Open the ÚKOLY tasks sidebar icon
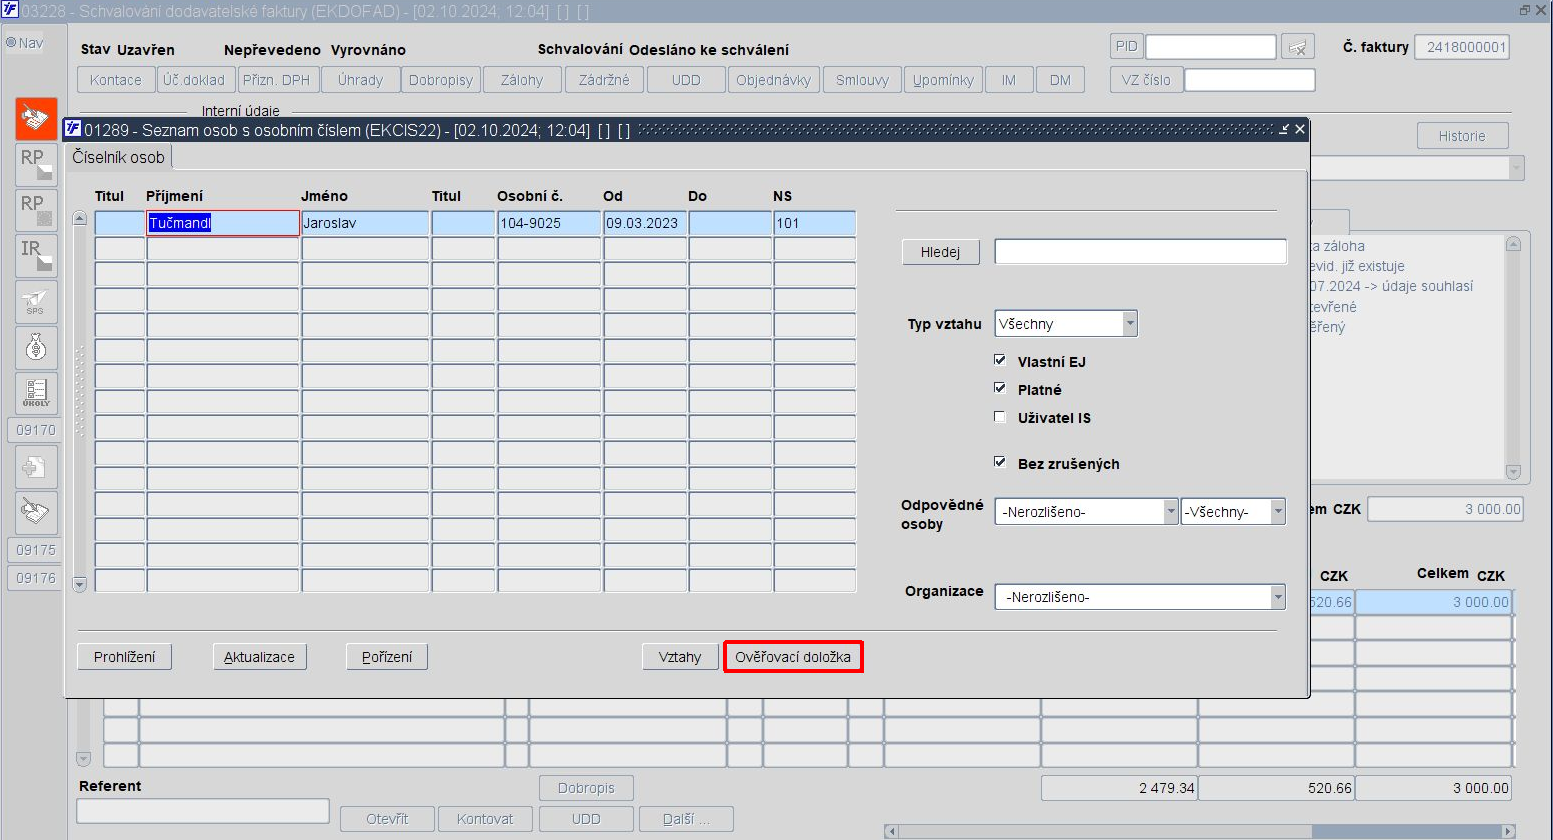This screenshot has height=840, width=1553. 36,393
